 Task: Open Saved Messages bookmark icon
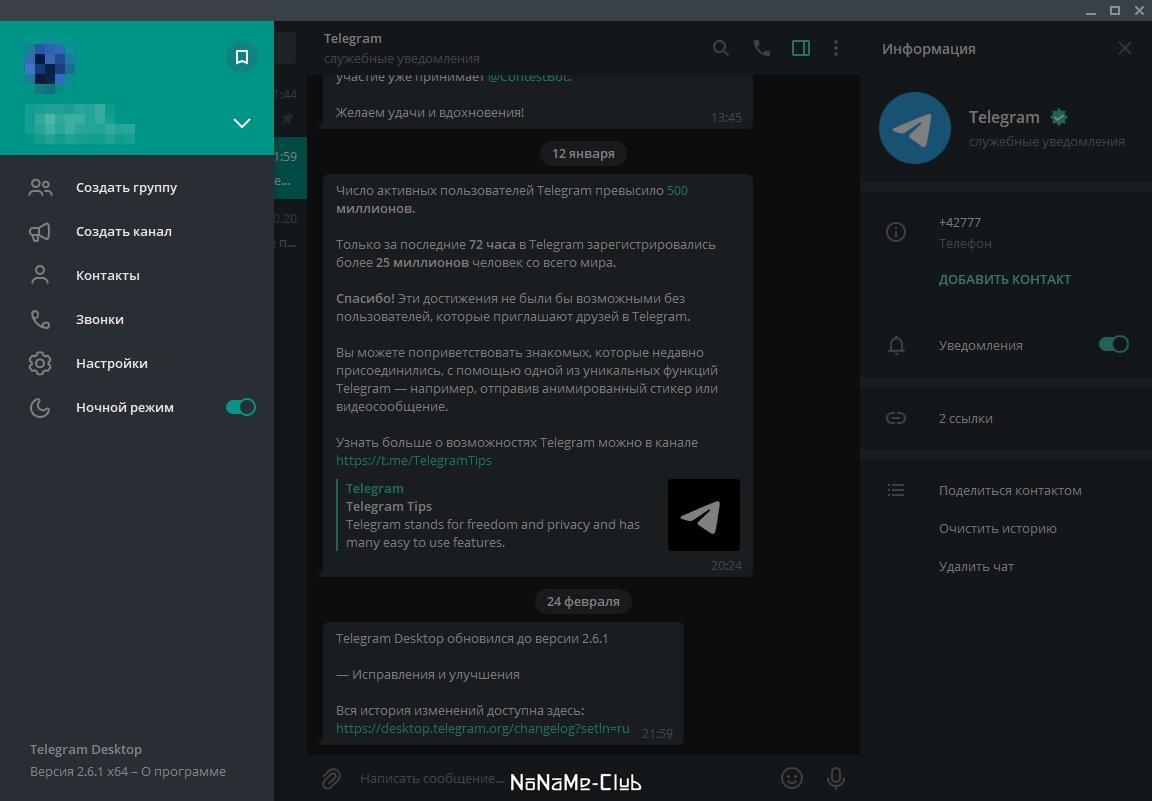click(242, 57)
